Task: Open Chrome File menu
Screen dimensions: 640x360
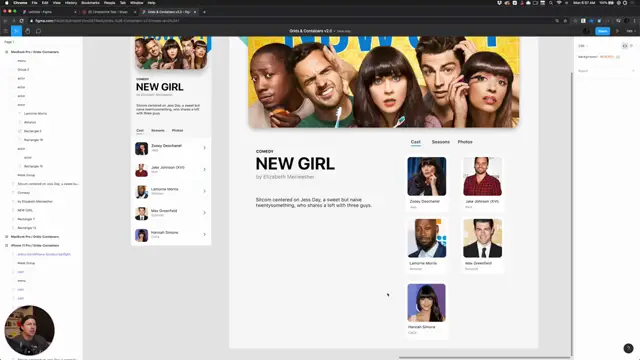Action: point(34,3)
